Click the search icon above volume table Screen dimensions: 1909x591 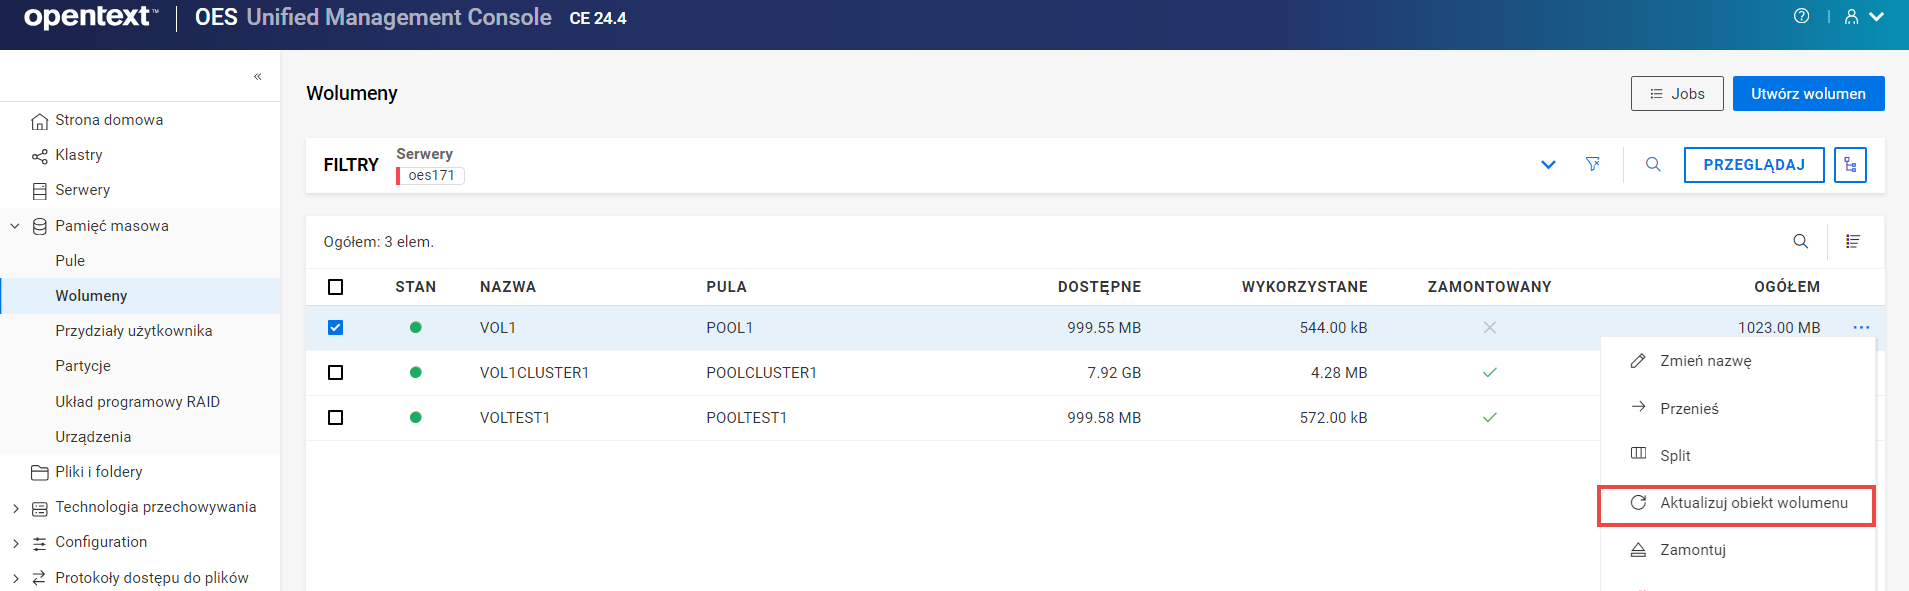[x=1800, y=241]
